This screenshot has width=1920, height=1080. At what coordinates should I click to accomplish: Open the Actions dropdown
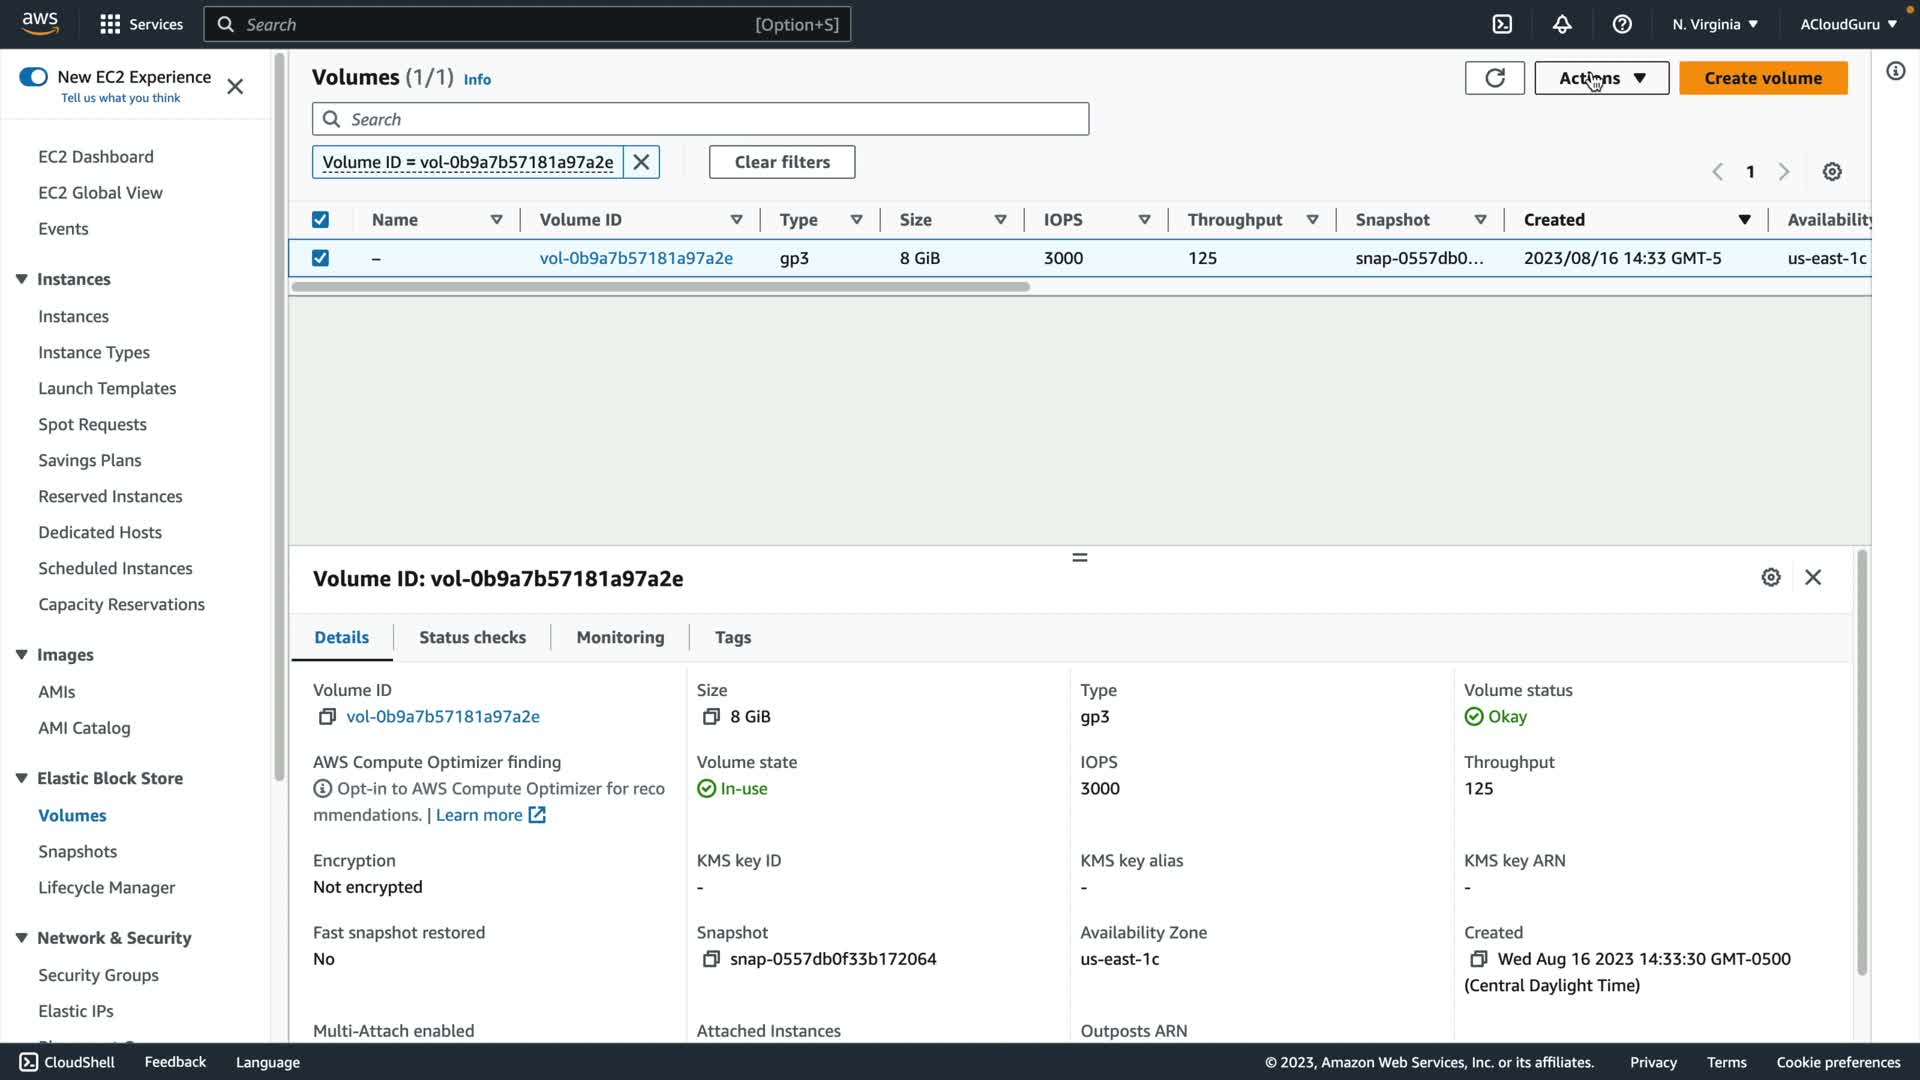pyautogui.click(x=1601, y=78)
